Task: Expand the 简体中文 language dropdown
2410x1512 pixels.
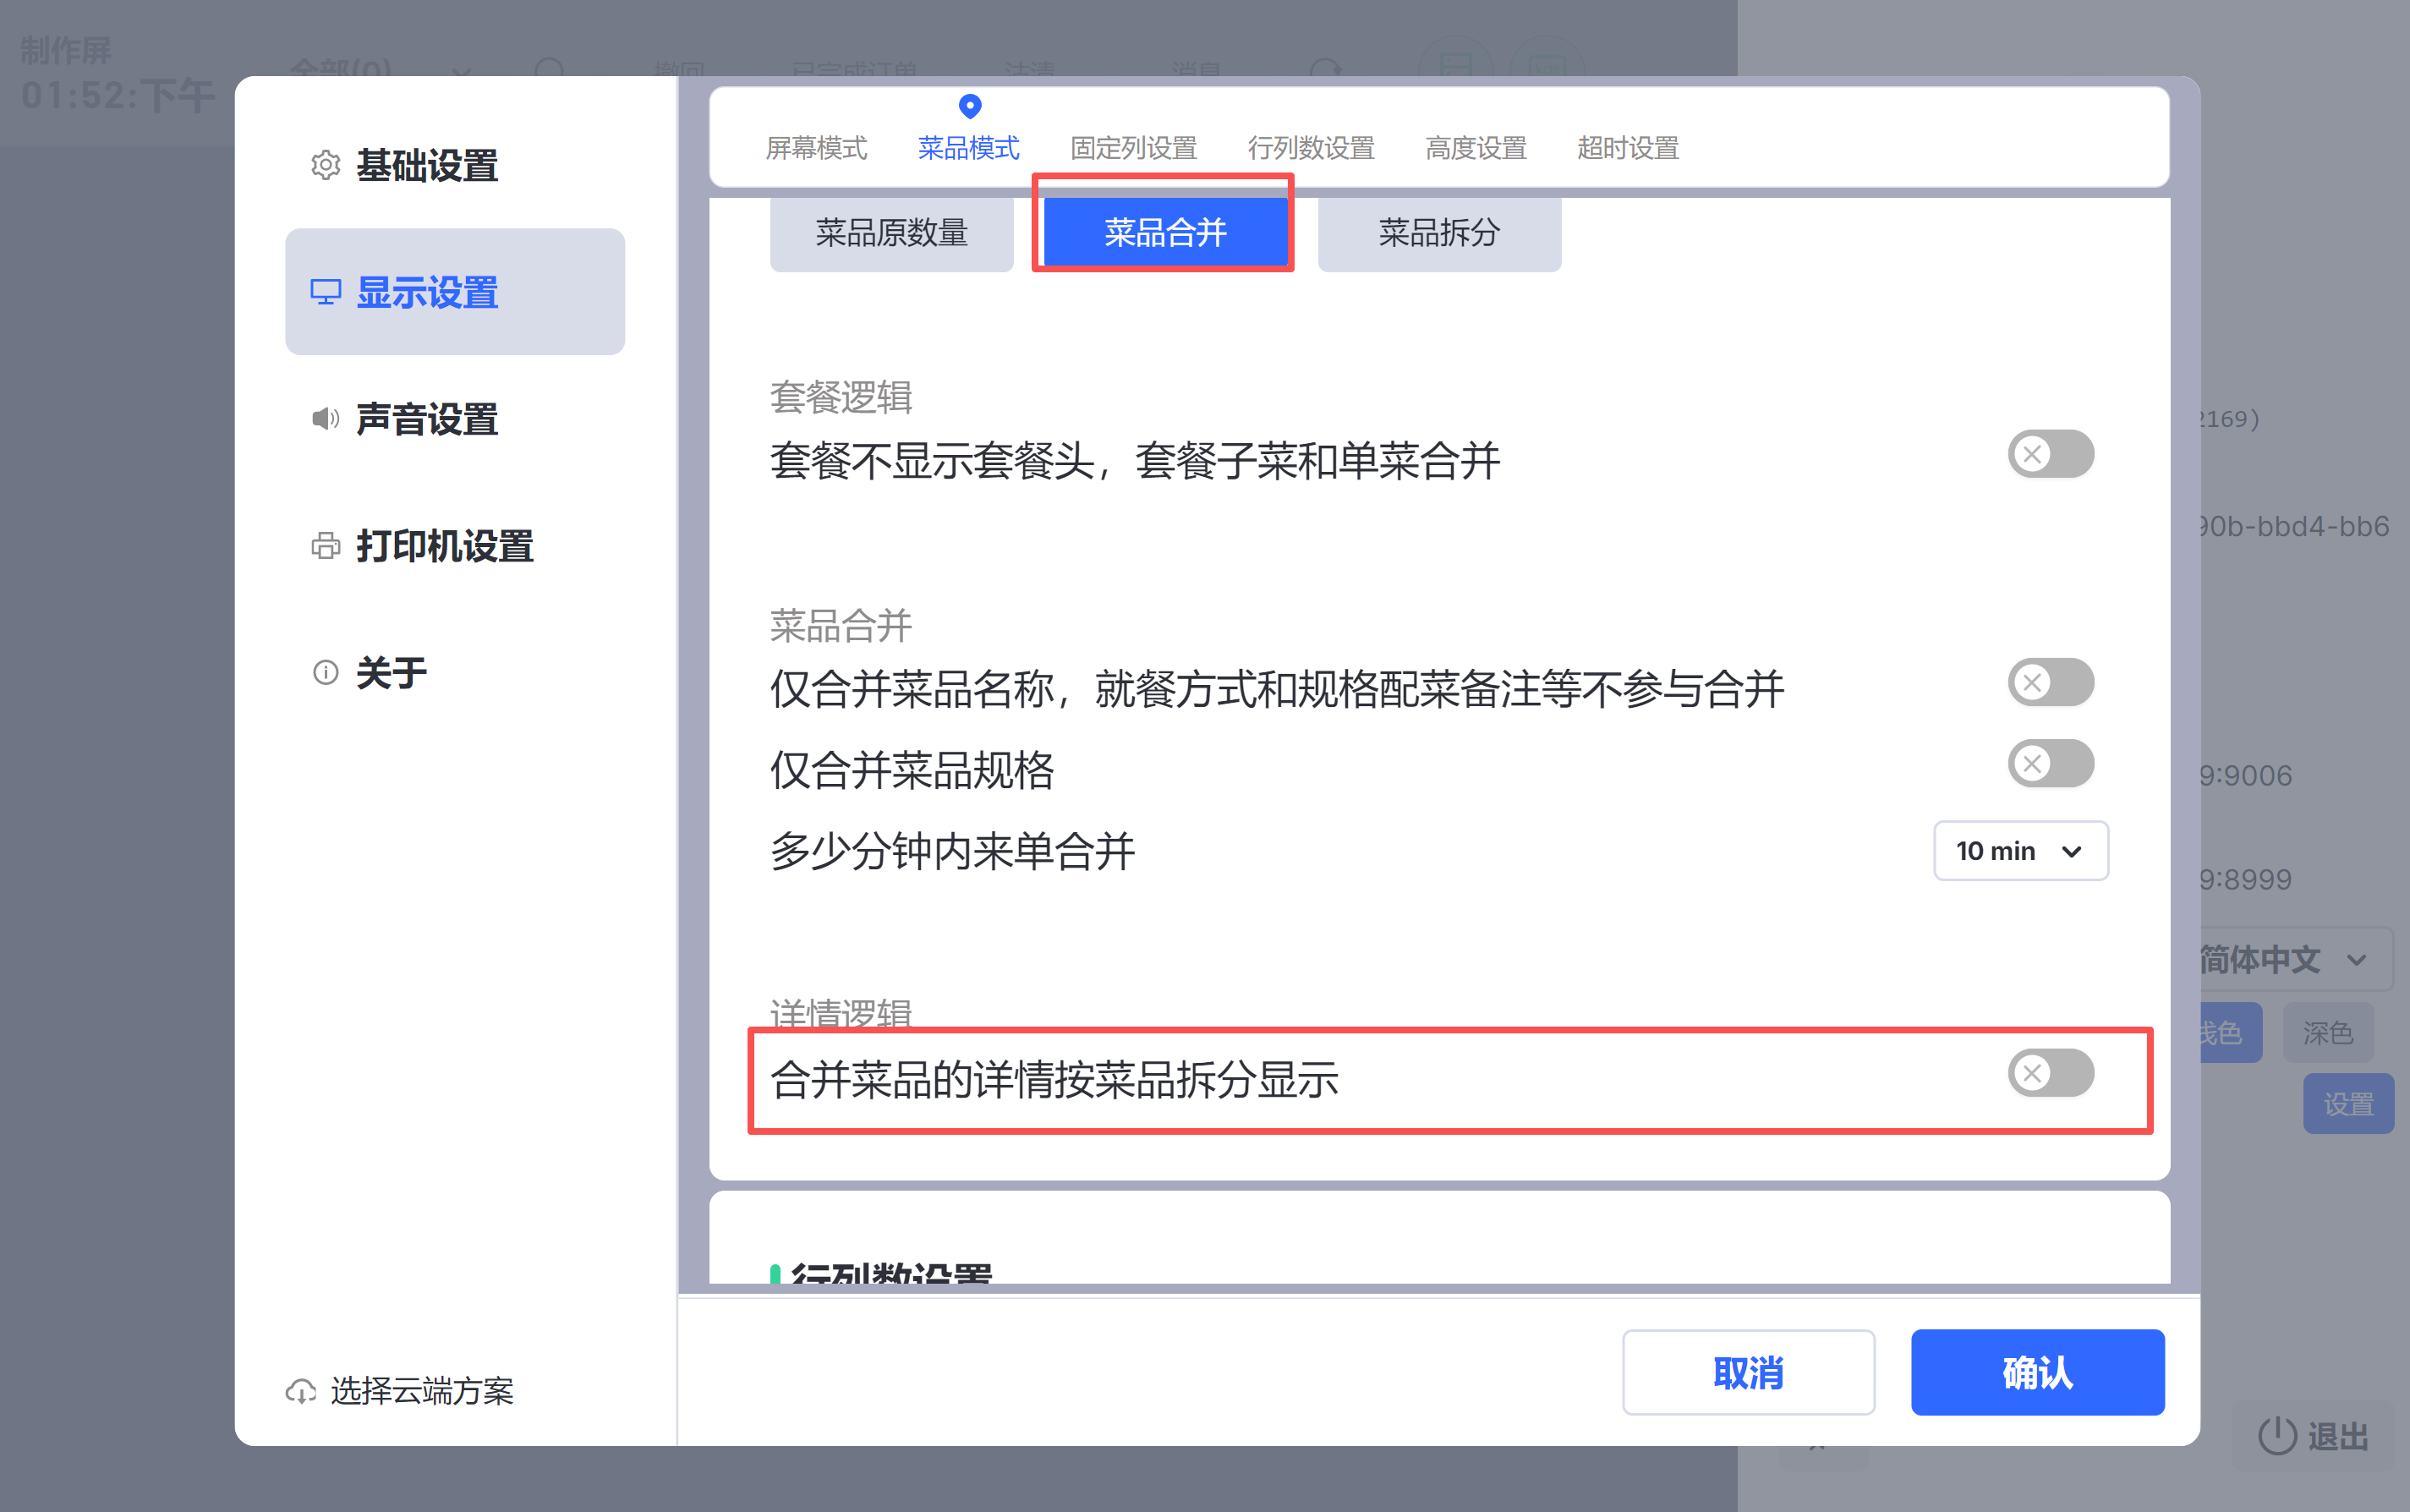Action: click(x=2290, y=960)
